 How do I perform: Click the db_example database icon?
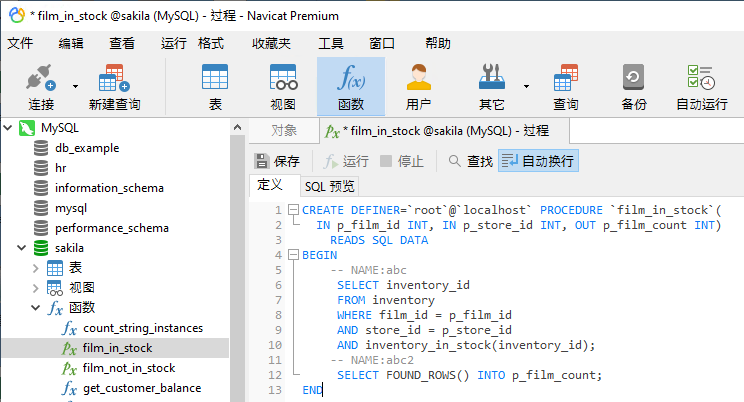(x=41, y=148)
